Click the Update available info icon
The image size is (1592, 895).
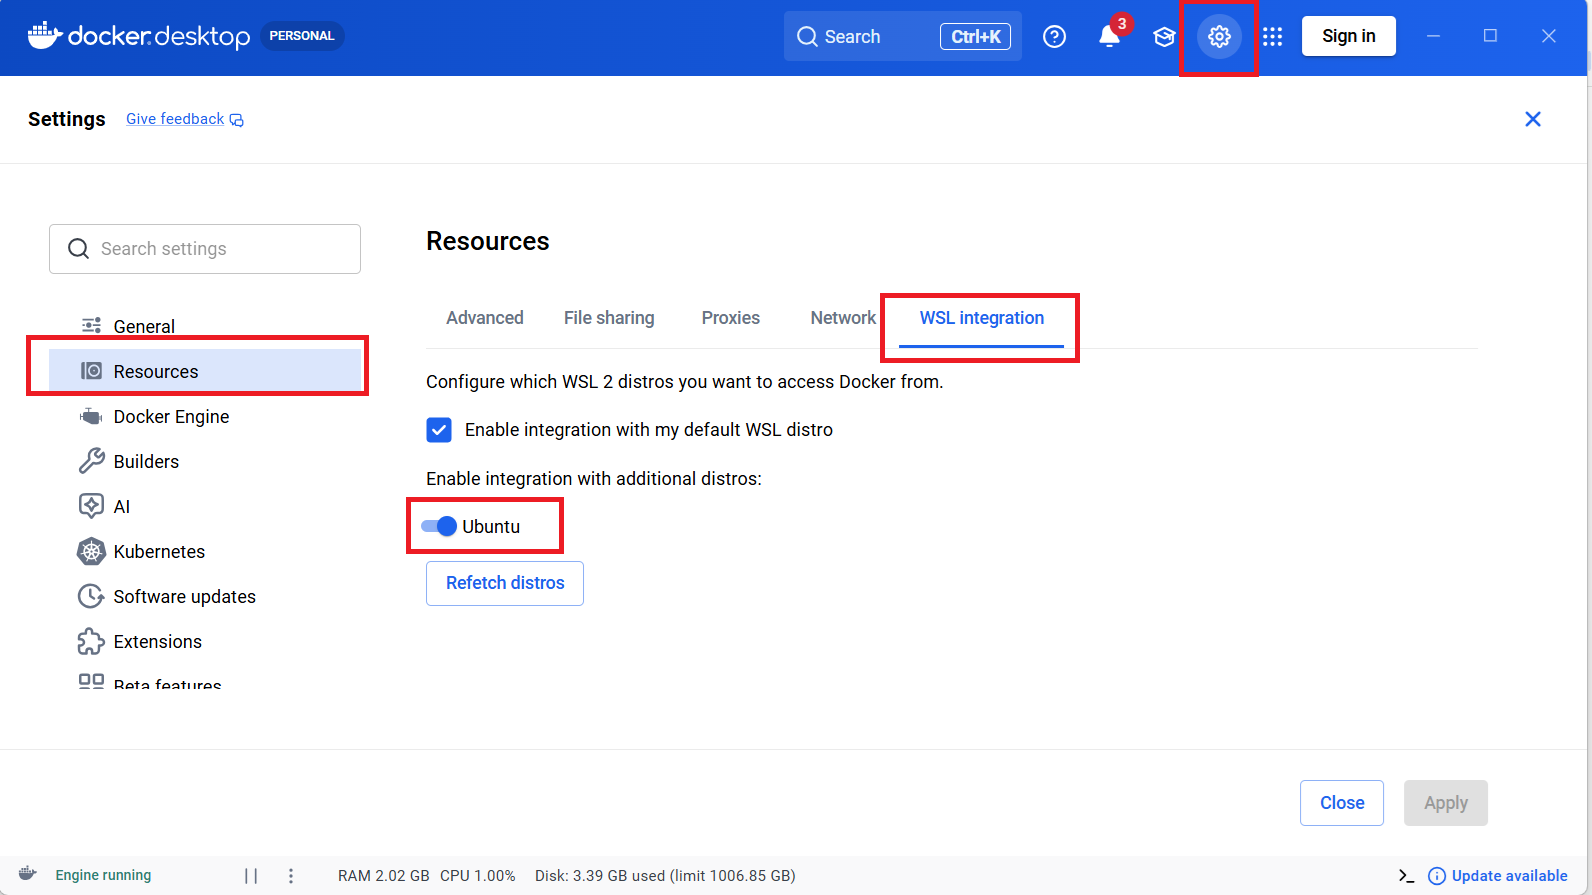tap(1437, 876)
